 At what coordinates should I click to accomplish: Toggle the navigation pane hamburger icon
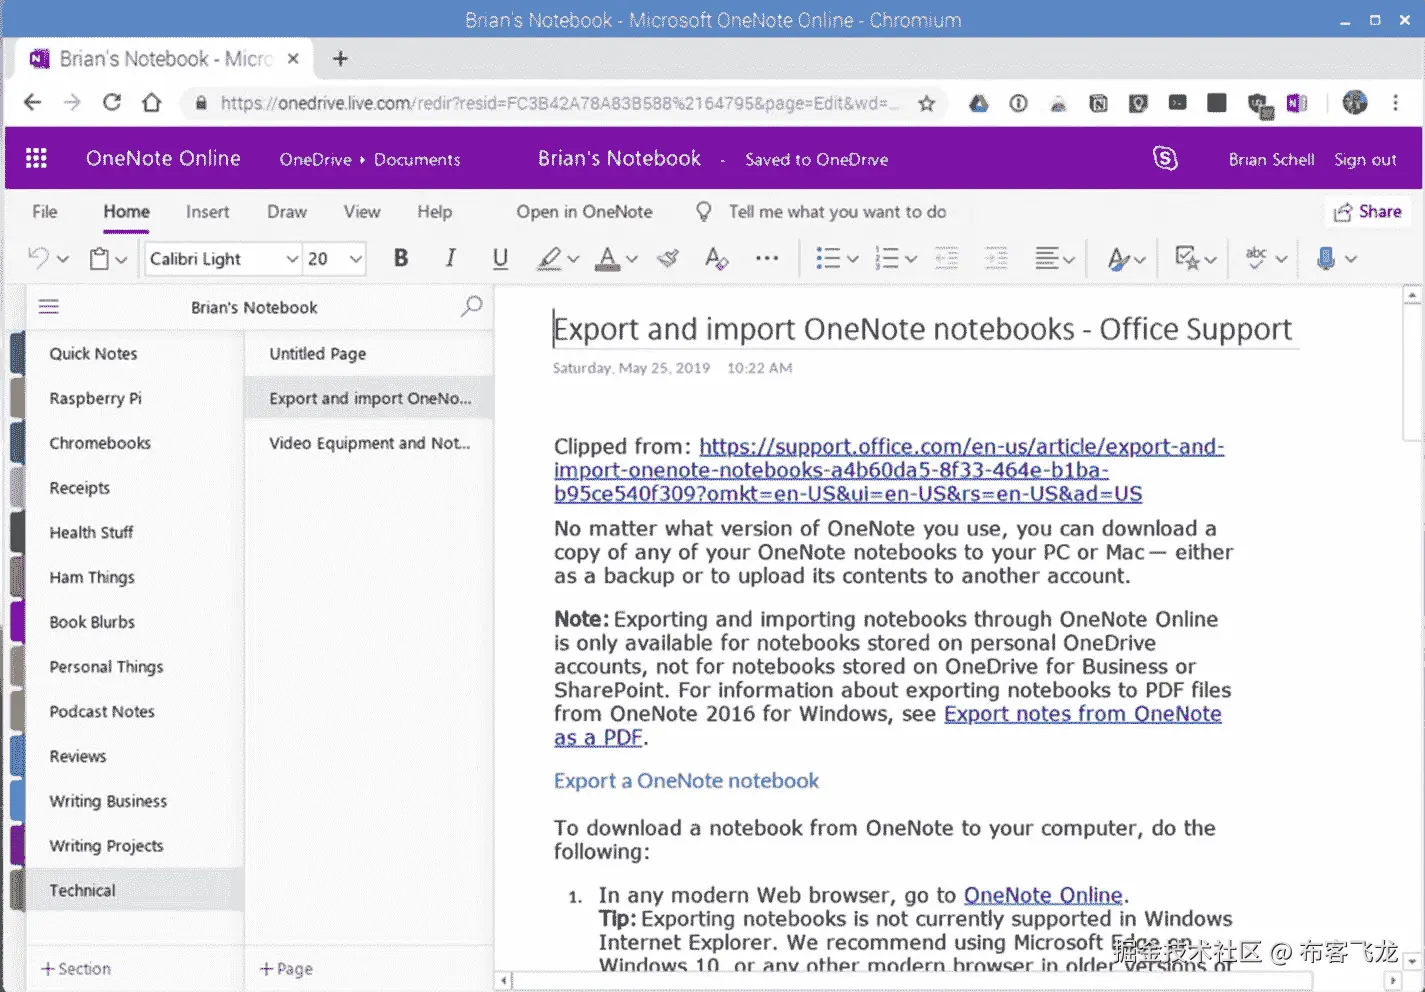tap(49, 307)
